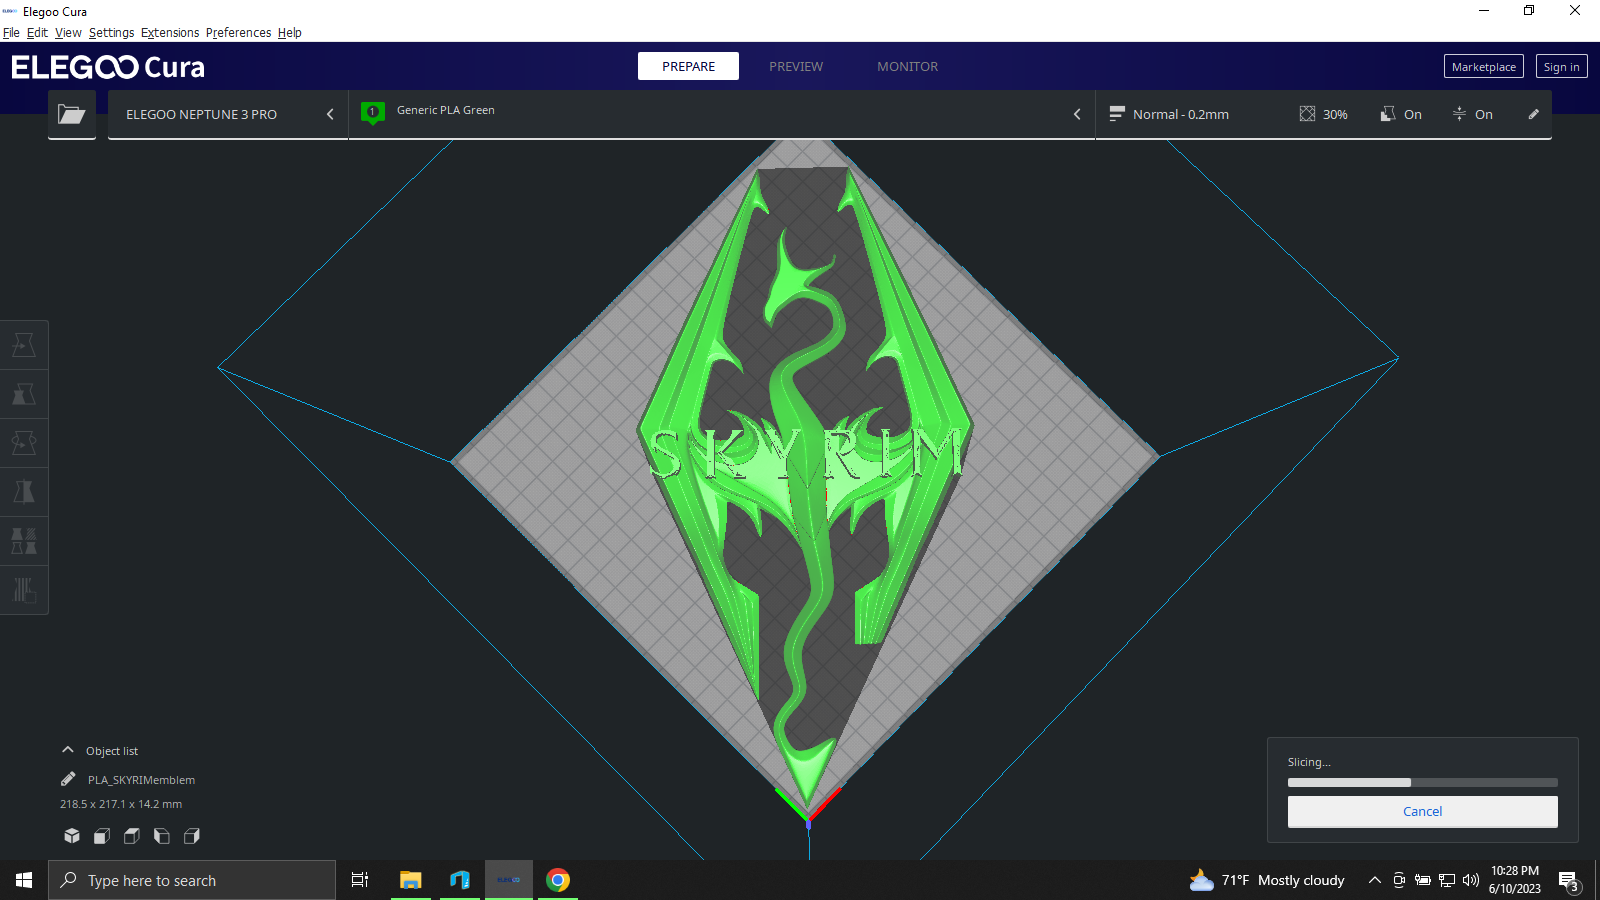1600x900 pixels.
Task: Switch to right side view icon
Action: 192,836
